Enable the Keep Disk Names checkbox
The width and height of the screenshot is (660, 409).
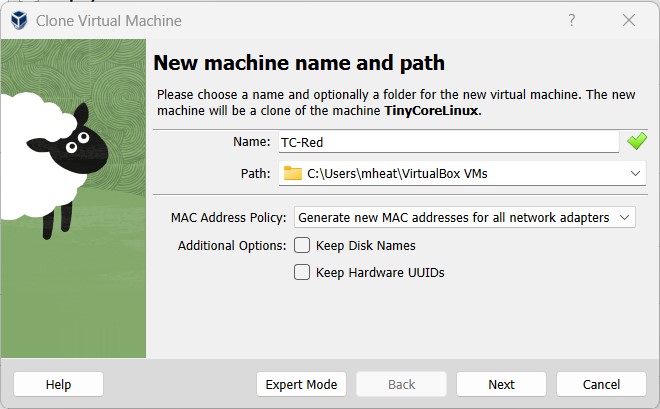[302, 245]
